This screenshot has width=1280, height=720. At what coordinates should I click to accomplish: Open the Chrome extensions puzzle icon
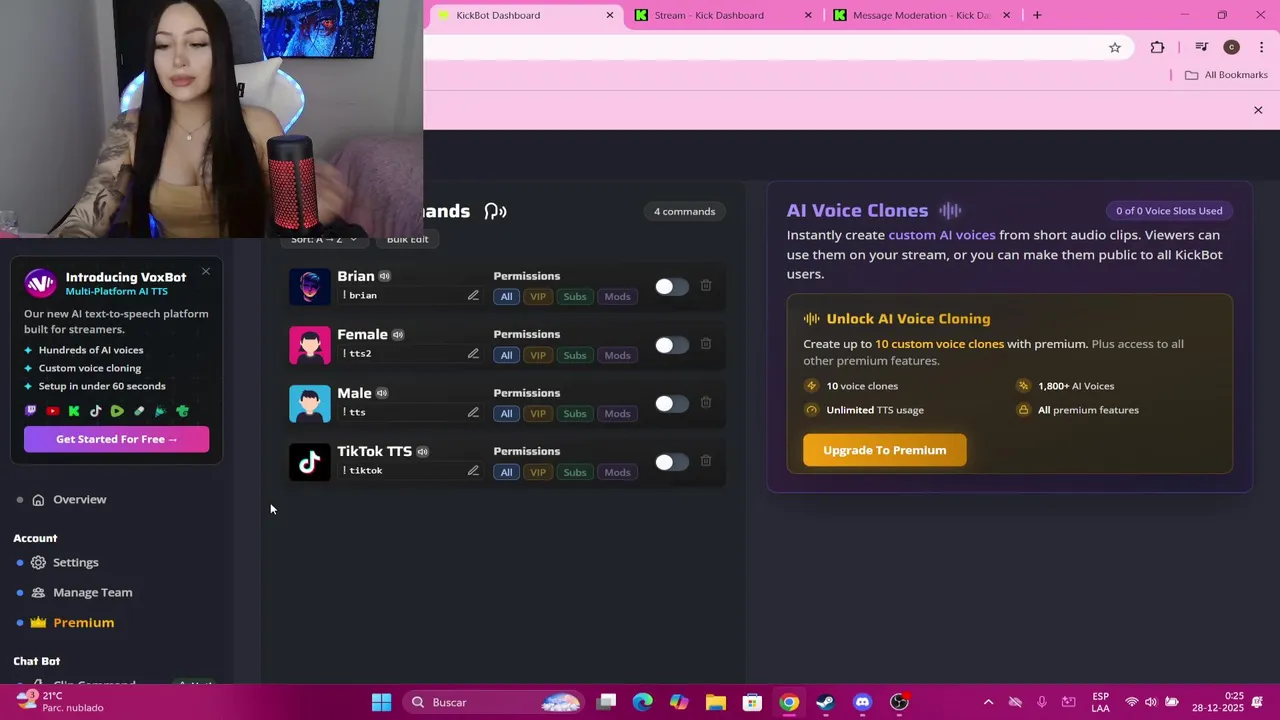tap(1157, 47)
